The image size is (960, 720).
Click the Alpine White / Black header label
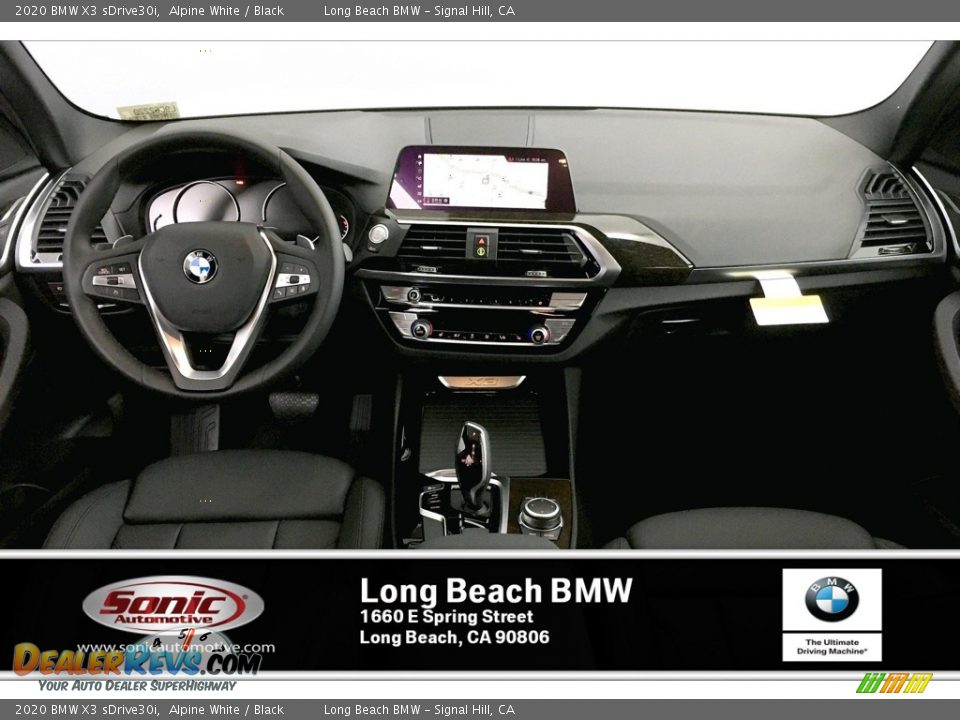tap(228, 10)
